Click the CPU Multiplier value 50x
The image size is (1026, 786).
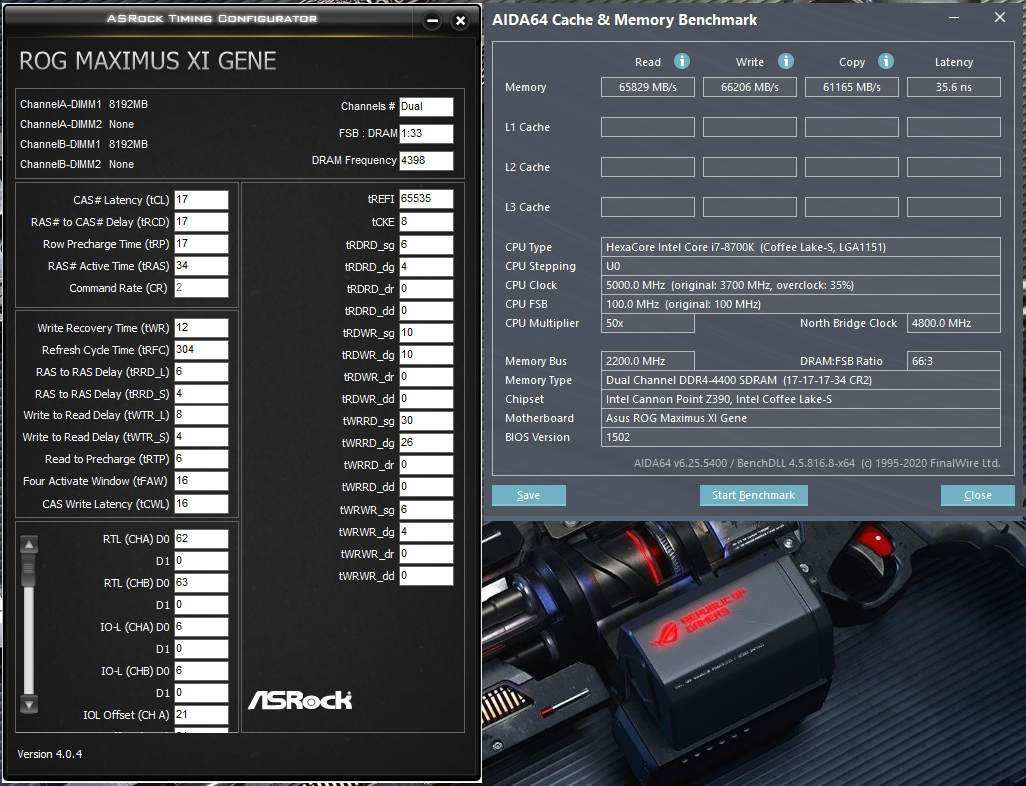(x=648, y=323)
